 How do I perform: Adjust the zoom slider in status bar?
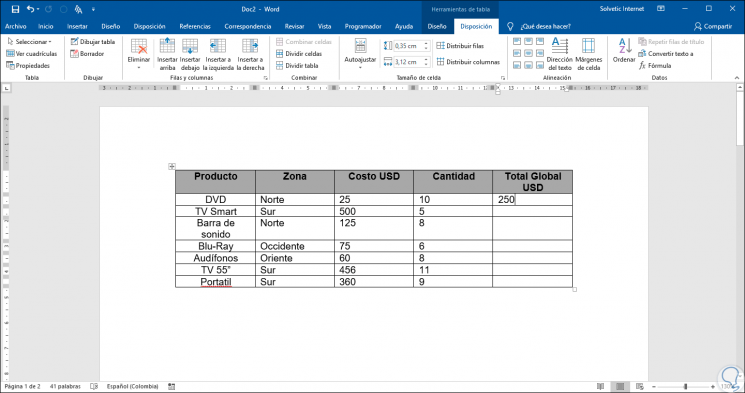click(686, 387)
